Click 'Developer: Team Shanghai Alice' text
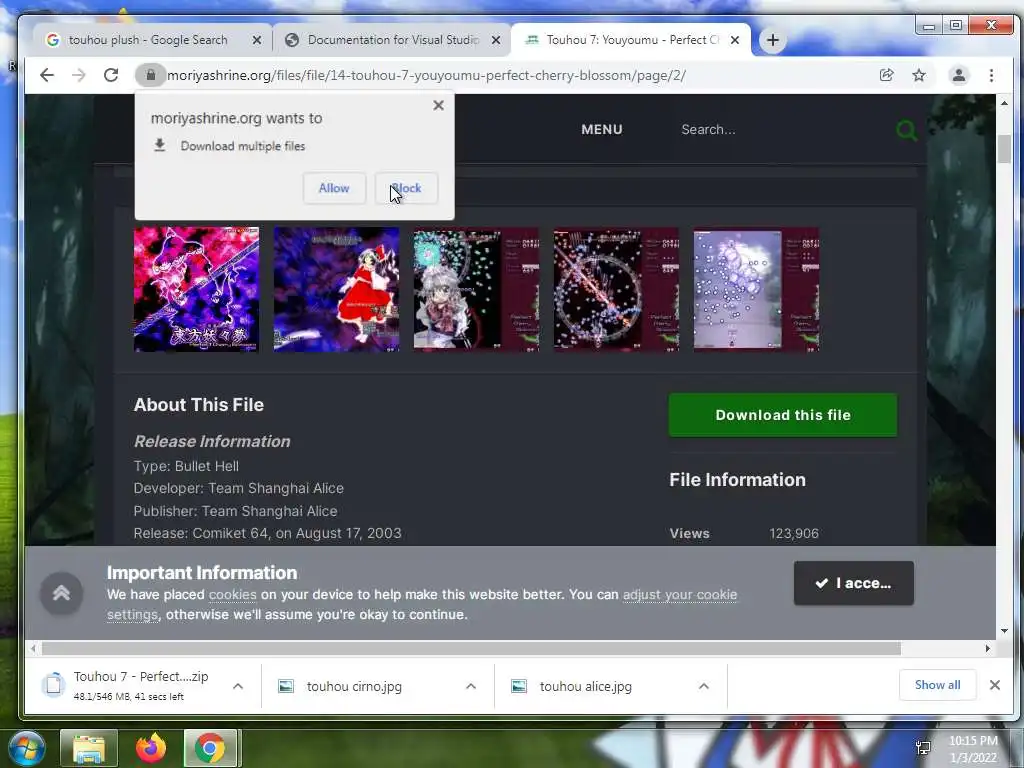1024x768 pixels. pyautogui.click(x=238, y=488)
